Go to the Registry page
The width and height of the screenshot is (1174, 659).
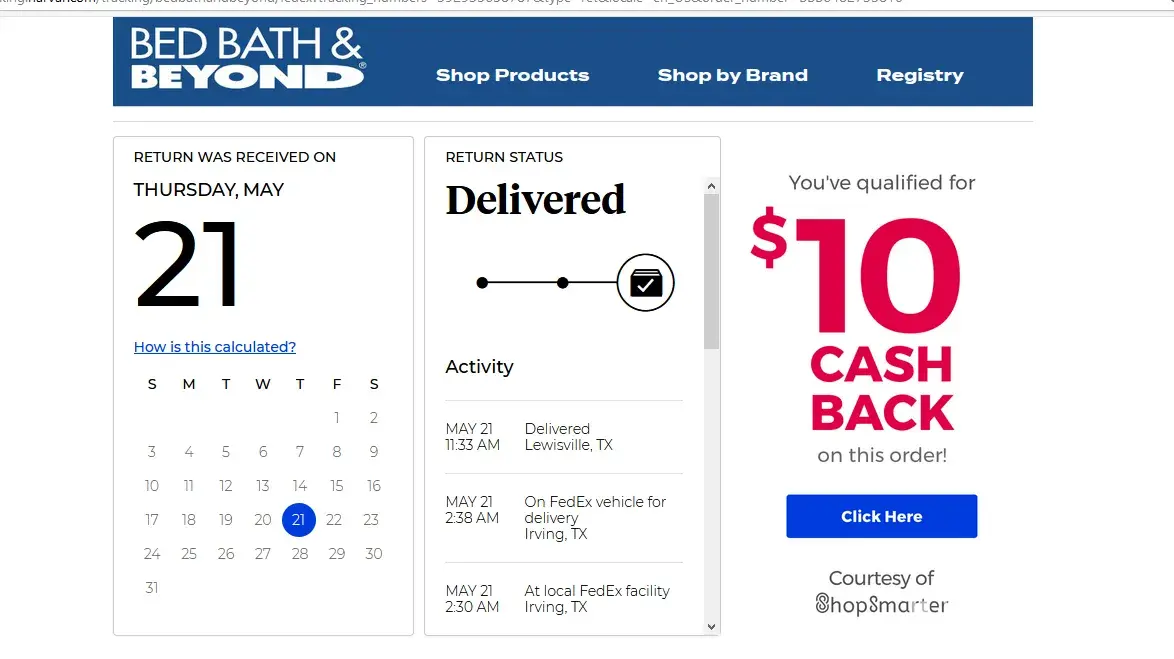click(920, 75)
